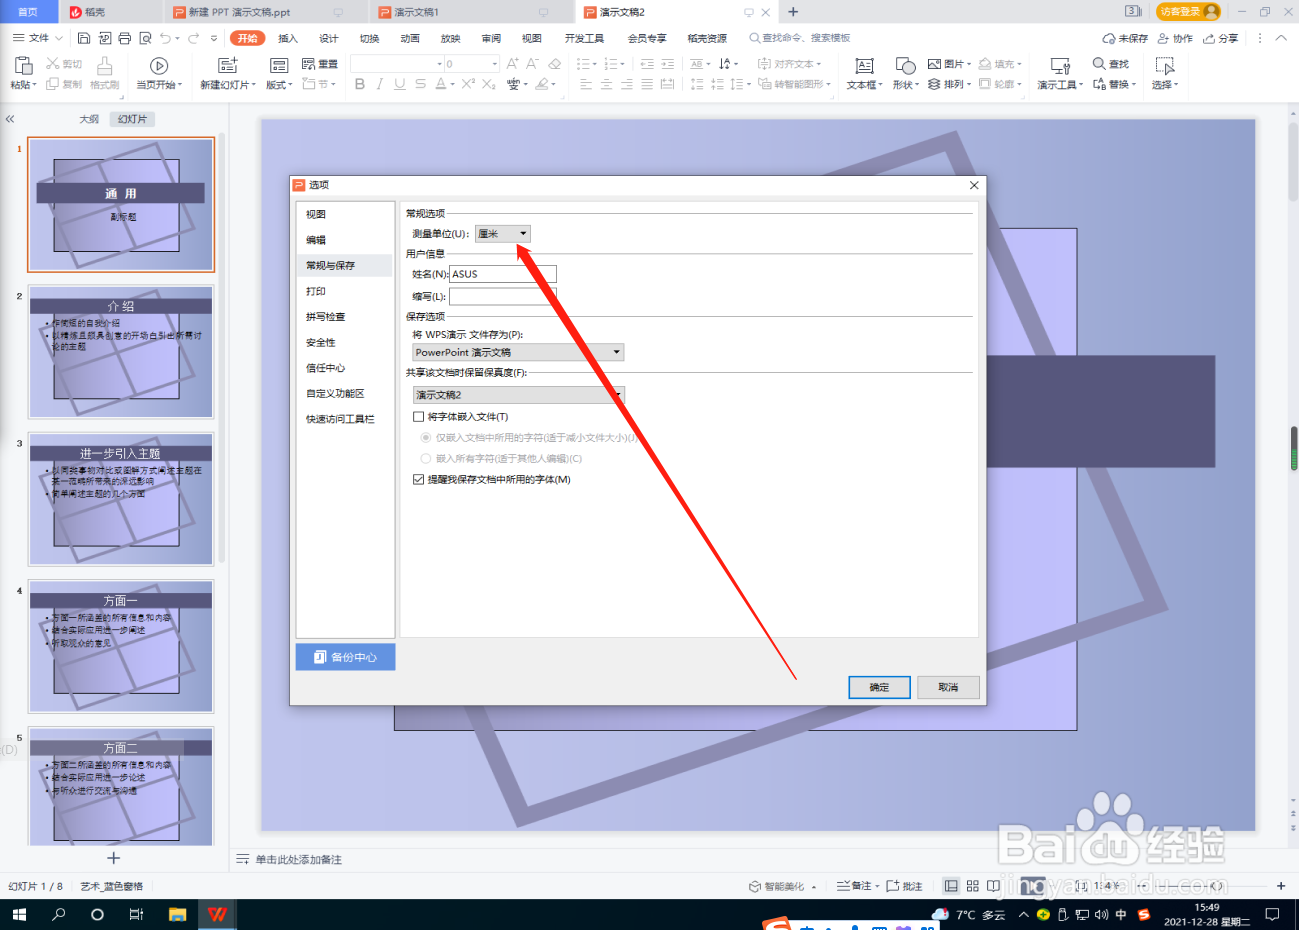The image size is (1299, 930).
Task: Uncheck remind me to save fonts checkbox
Action: pyautogui.click(x=419, y=480)
